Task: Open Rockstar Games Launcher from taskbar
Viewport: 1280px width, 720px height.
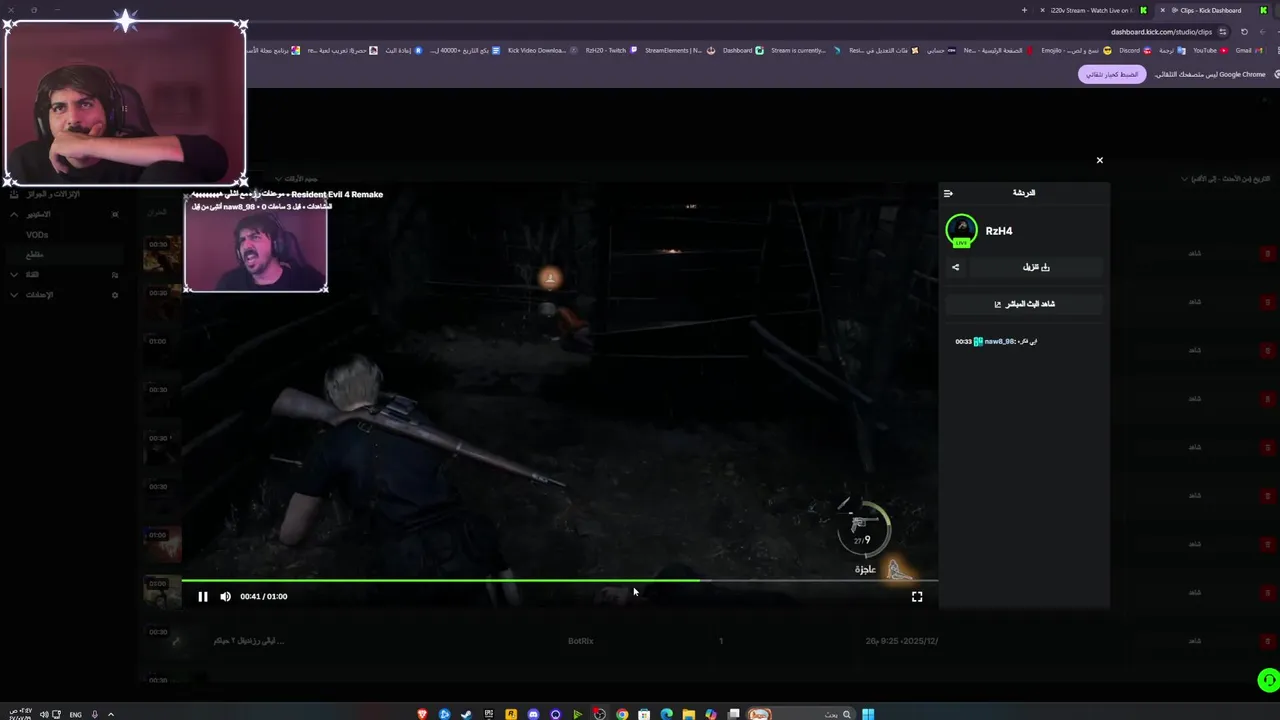Action: [x=511, y=714]
